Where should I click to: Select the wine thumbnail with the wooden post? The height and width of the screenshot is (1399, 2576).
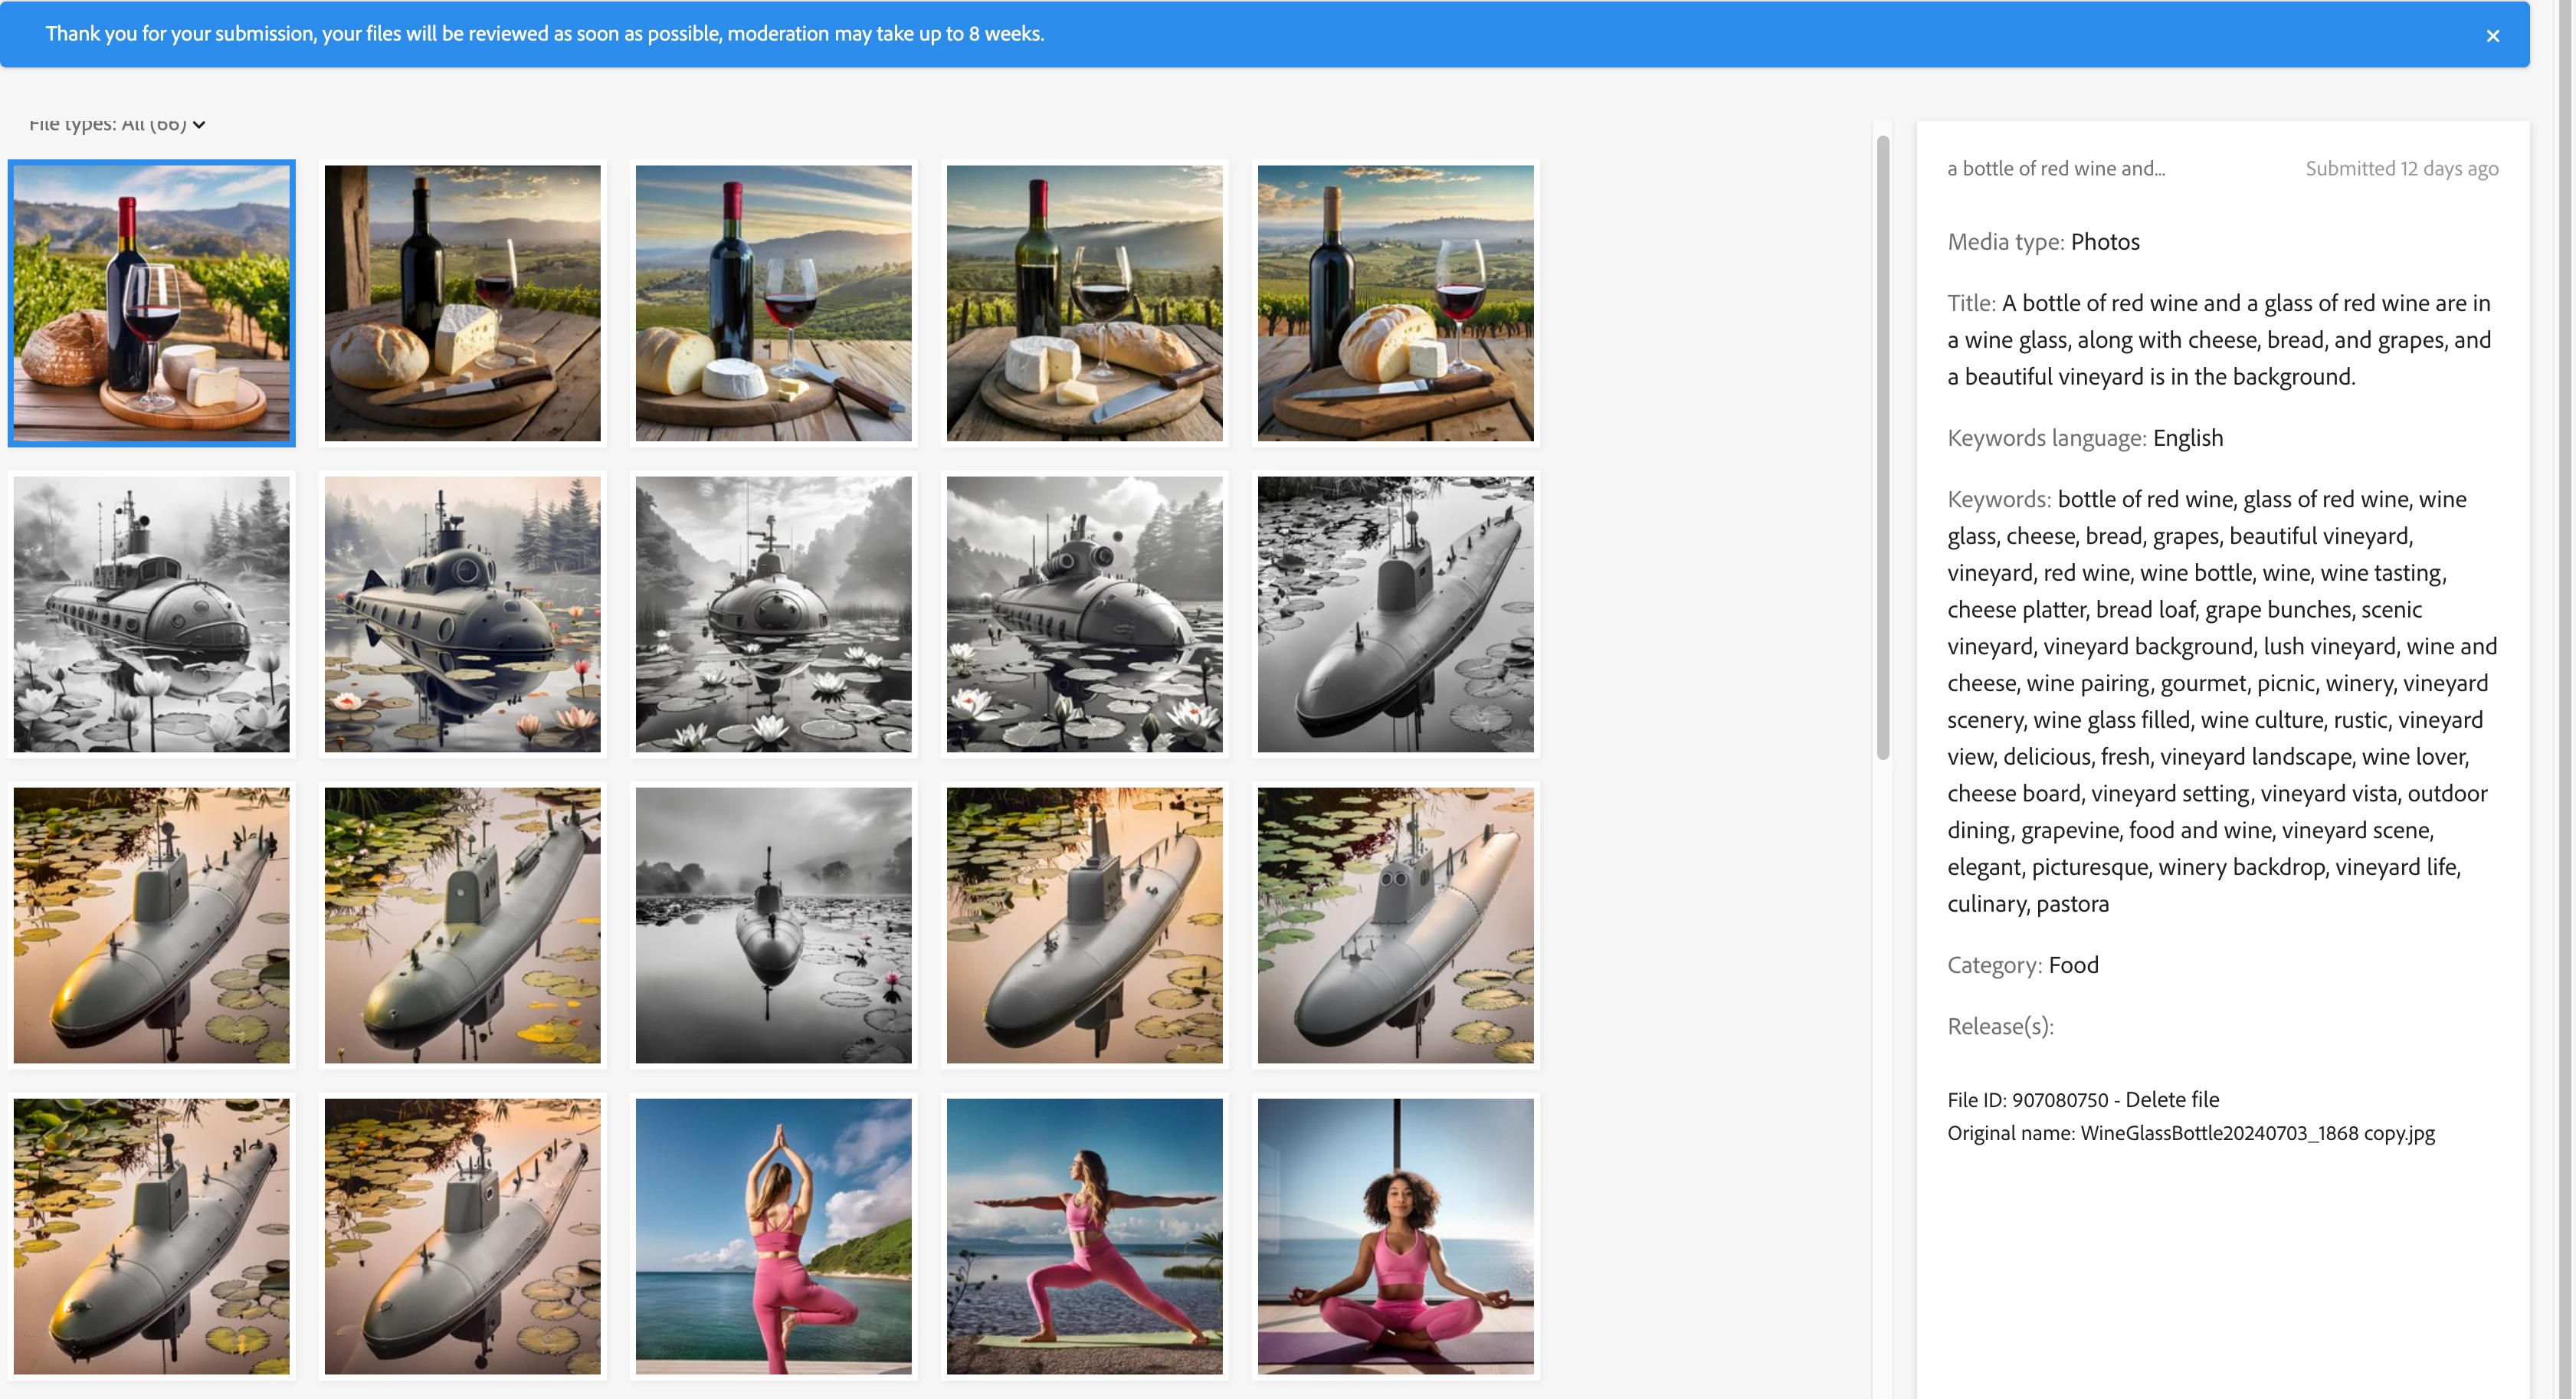(x=462, y=303)
